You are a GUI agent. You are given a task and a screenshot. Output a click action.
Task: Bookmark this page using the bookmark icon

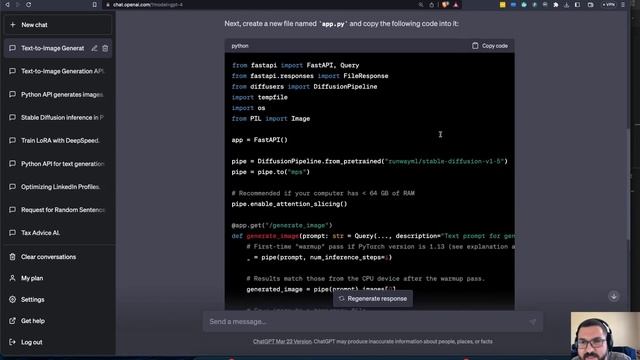[95, 4]
